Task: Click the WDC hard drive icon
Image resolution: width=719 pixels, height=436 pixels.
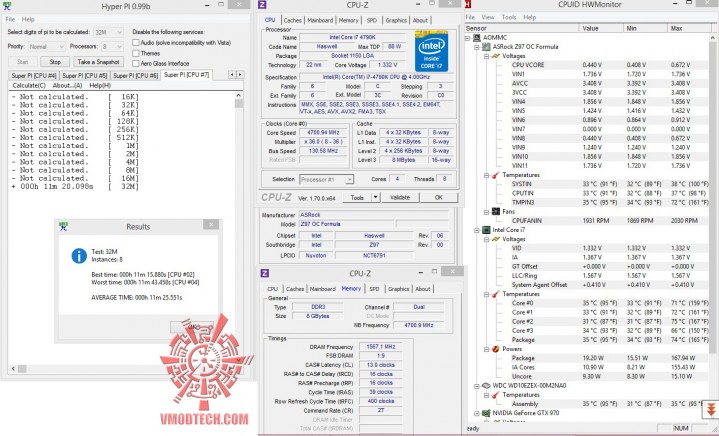Action: click(487, 386)
